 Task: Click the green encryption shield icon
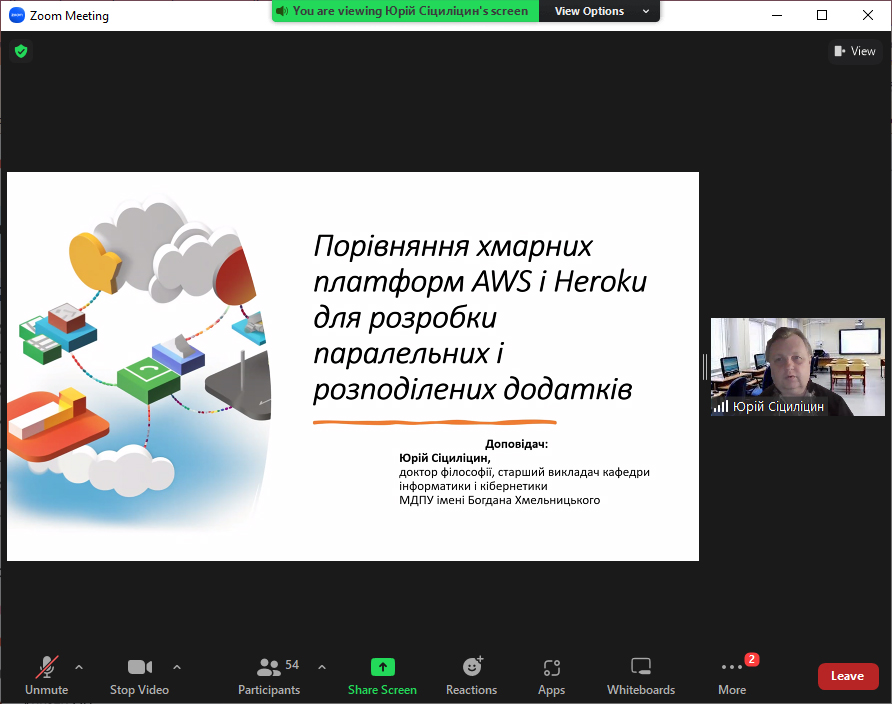click(21, 51)
